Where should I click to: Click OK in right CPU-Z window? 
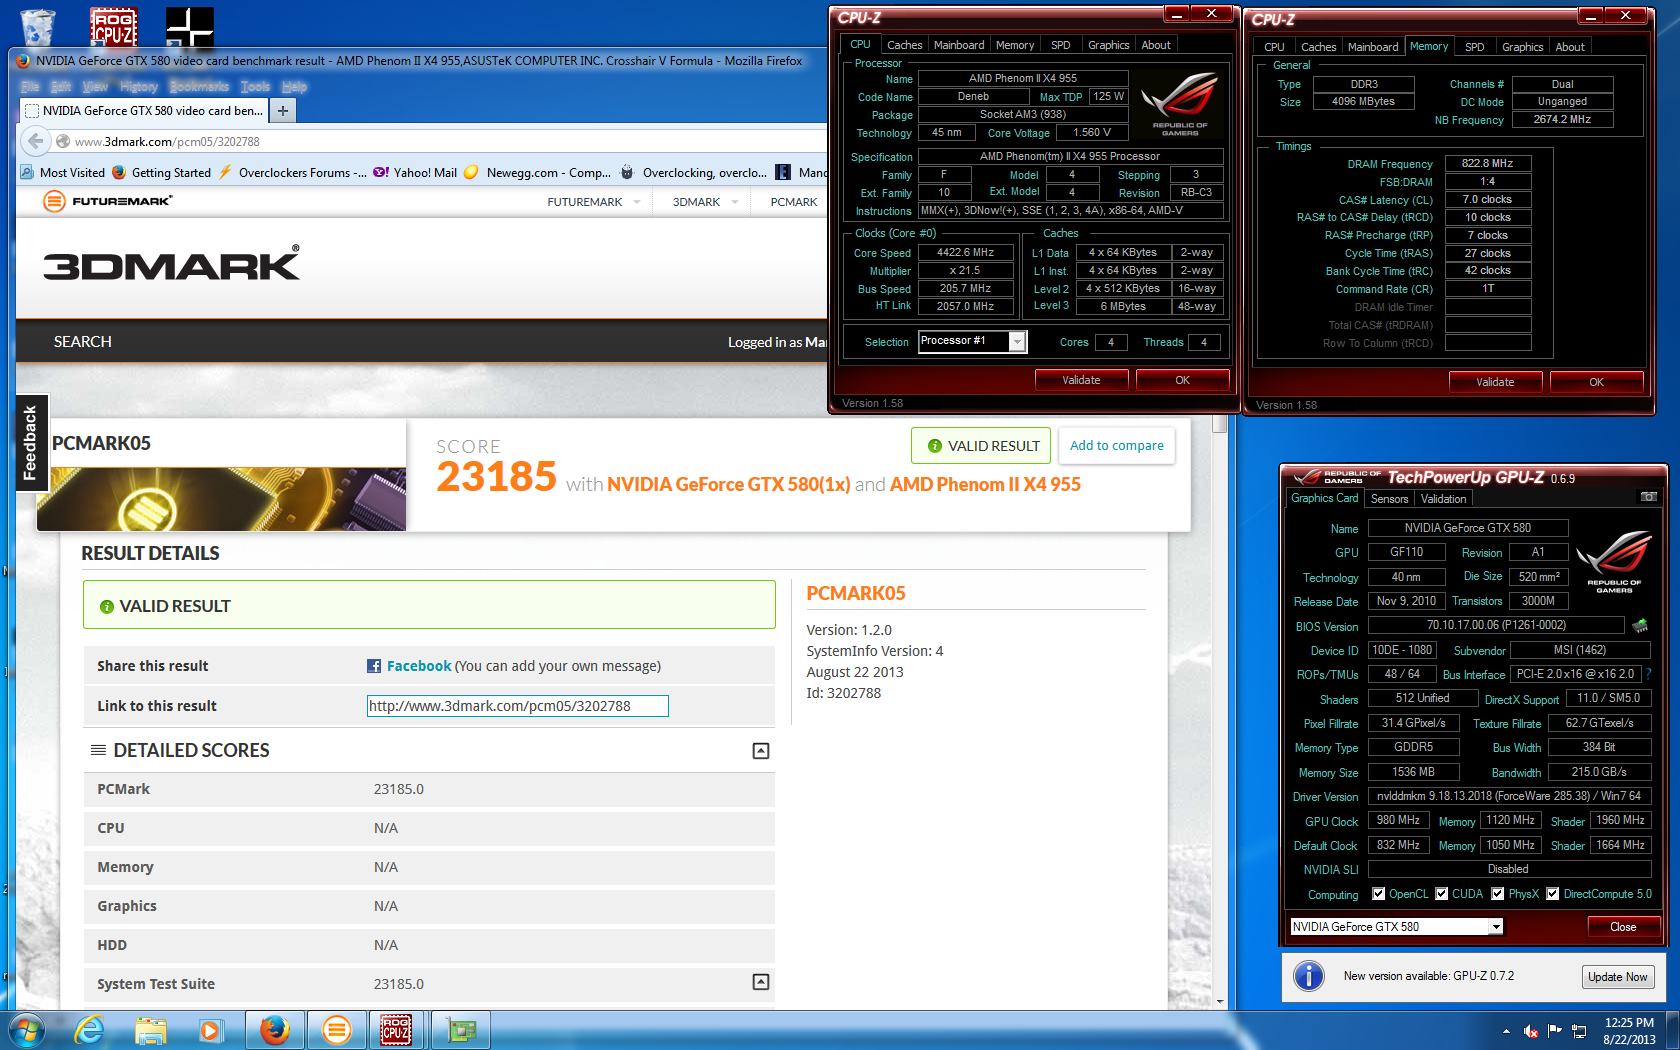coord(1596,382)
